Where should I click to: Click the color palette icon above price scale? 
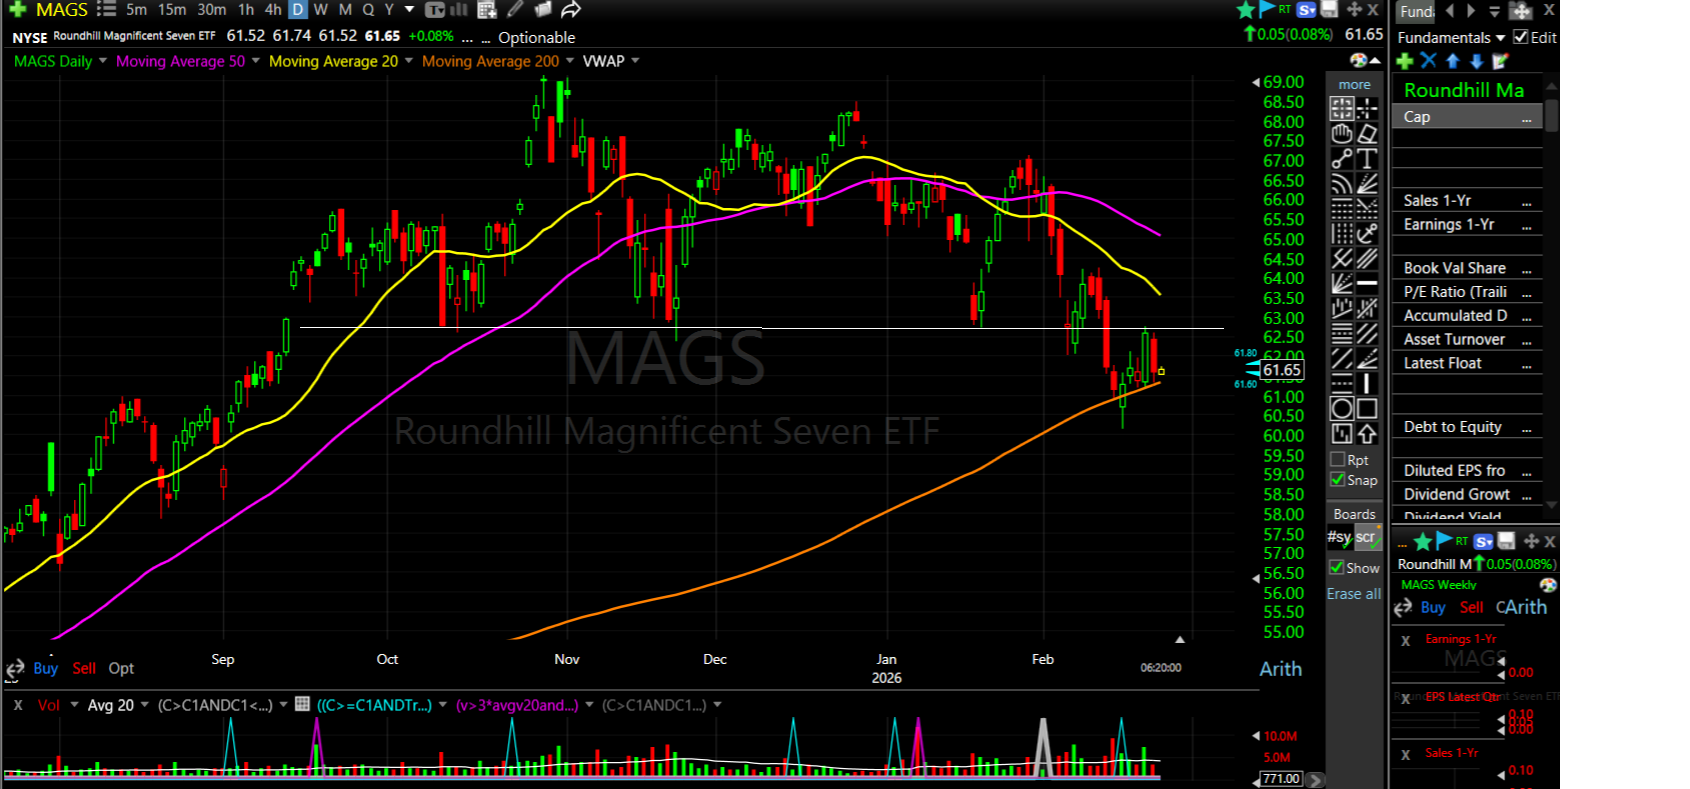pyautogui.click(x=1359, y=60)
